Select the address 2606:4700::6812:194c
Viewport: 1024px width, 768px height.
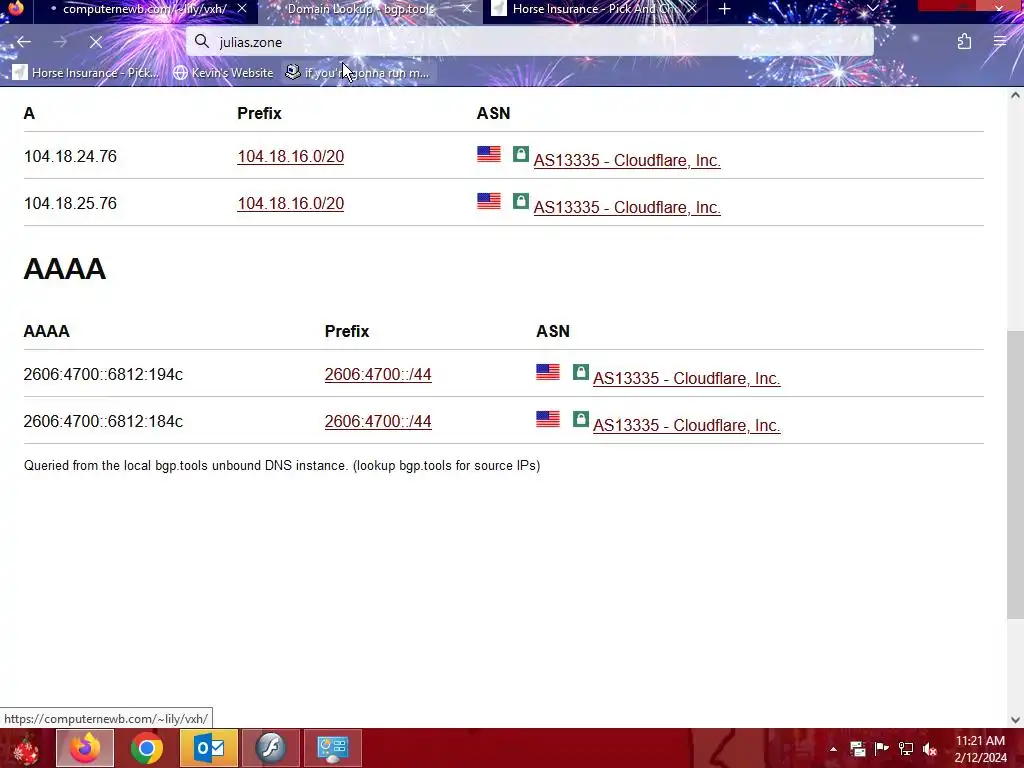click(x=103, y=375)
